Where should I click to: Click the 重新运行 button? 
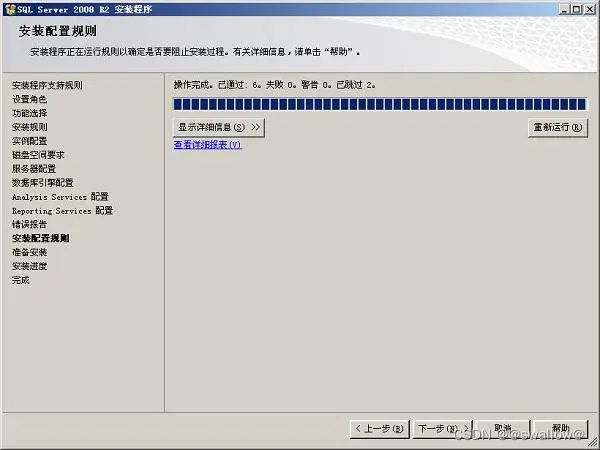point(558,127)
